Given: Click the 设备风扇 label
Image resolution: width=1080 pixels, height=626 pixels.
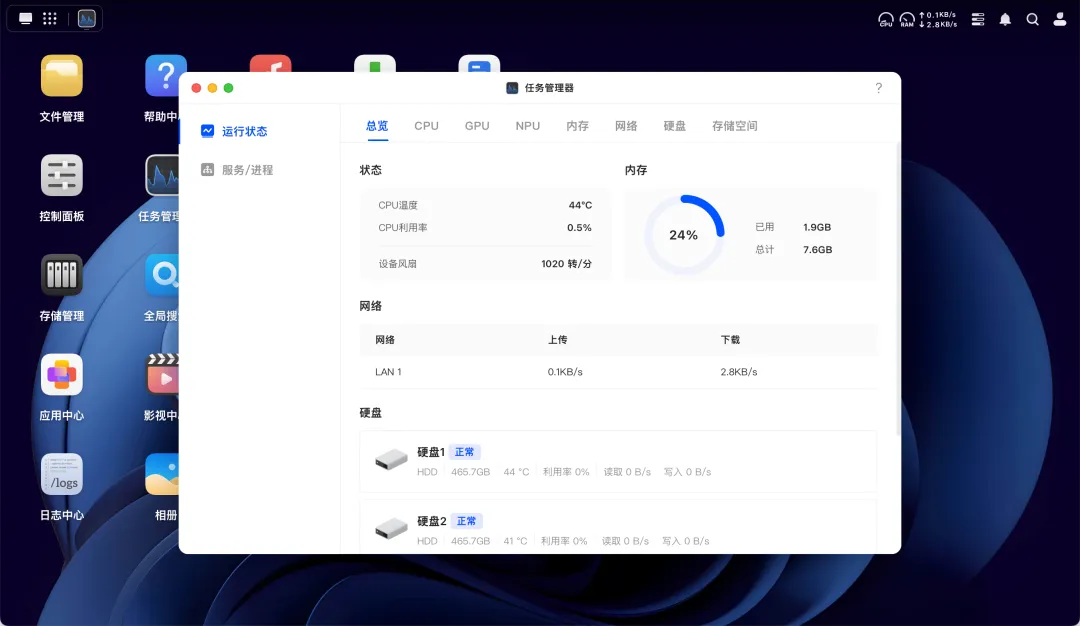Looking at the screenshot, I should [397, 264].
